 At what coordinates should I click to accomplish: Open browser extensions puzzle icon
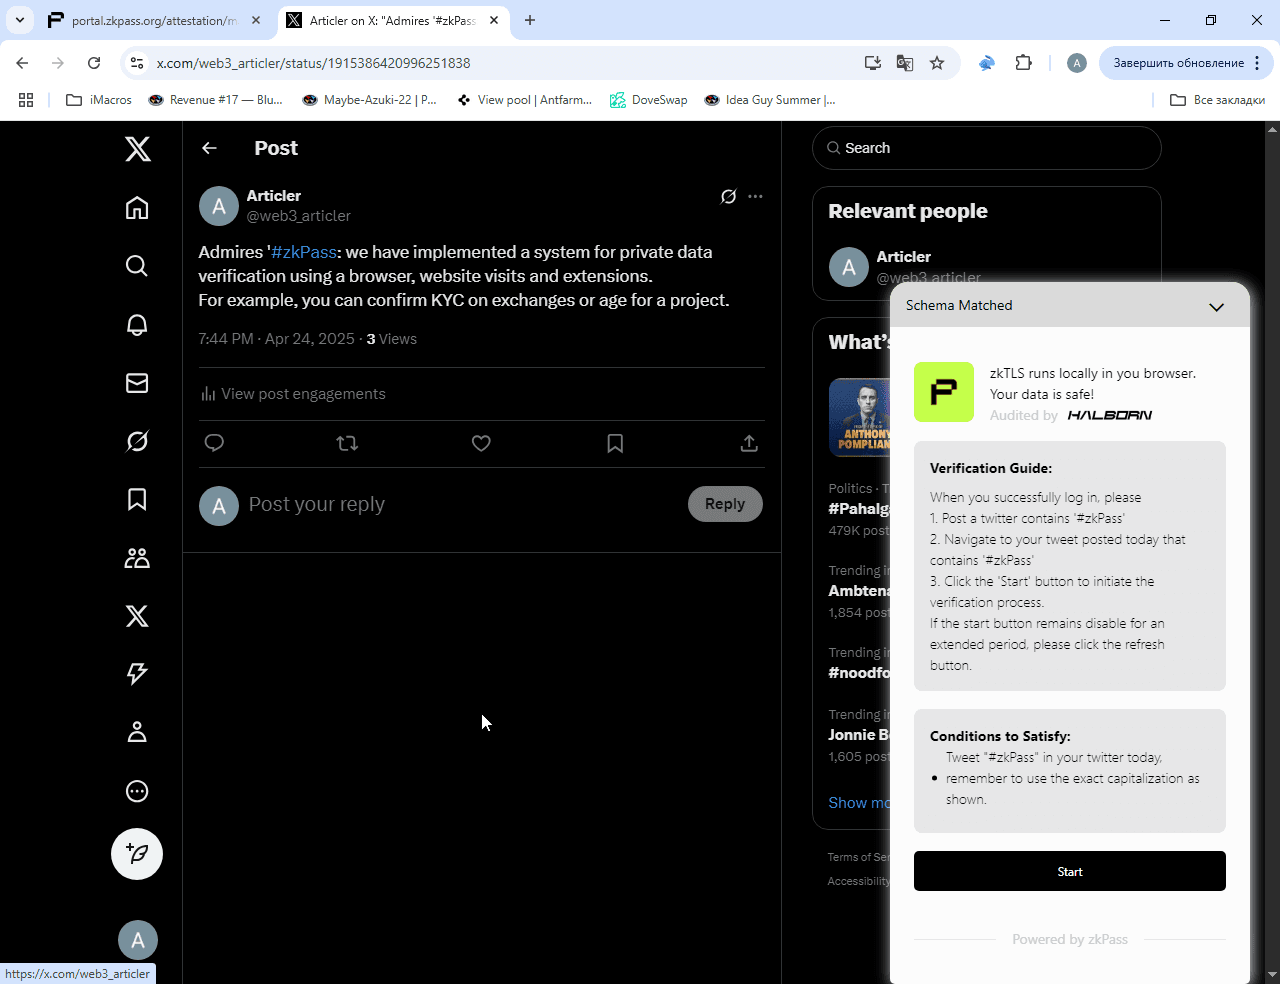tap(1023, 63)
